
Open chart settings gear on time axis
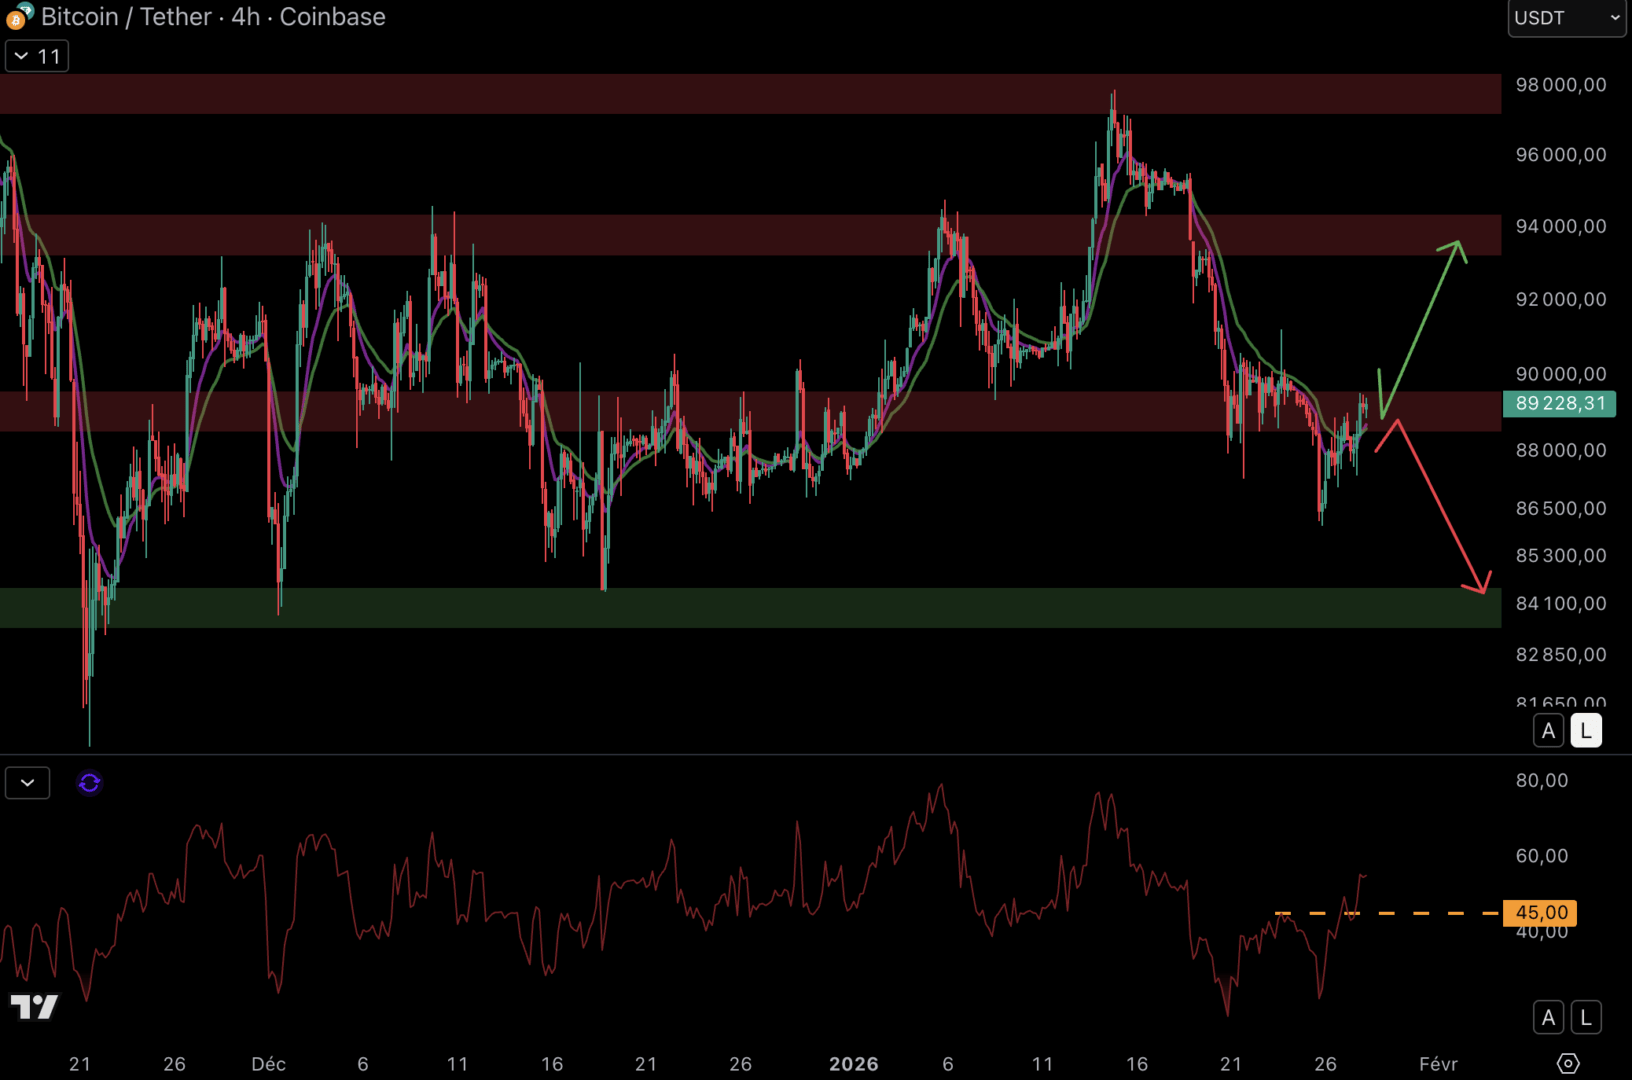pos(1568,1063)
